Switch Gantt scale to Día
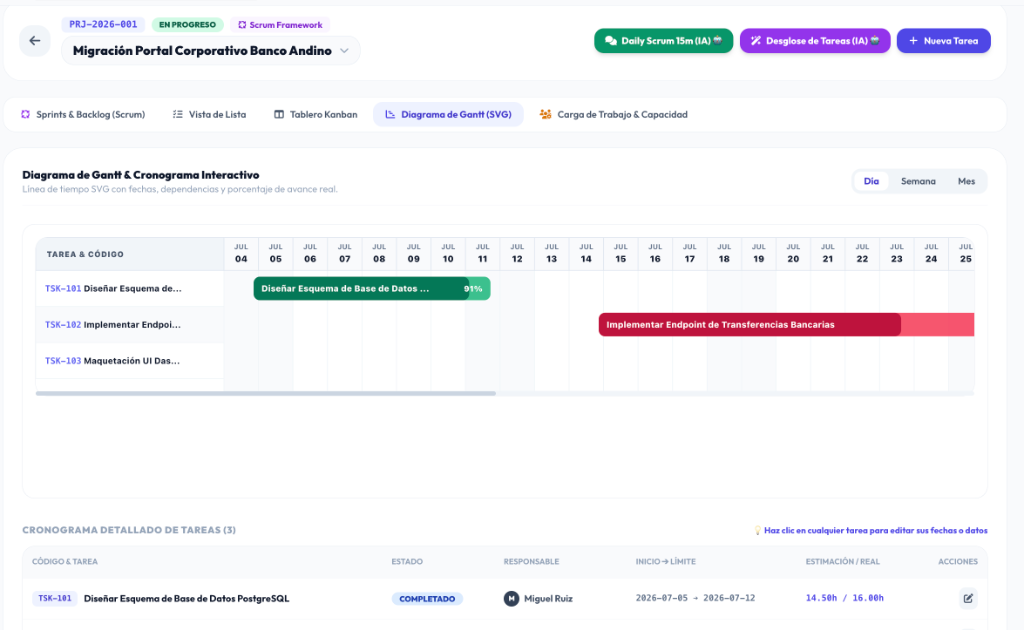The image size is (1024, 630). (x=871, y=181)
